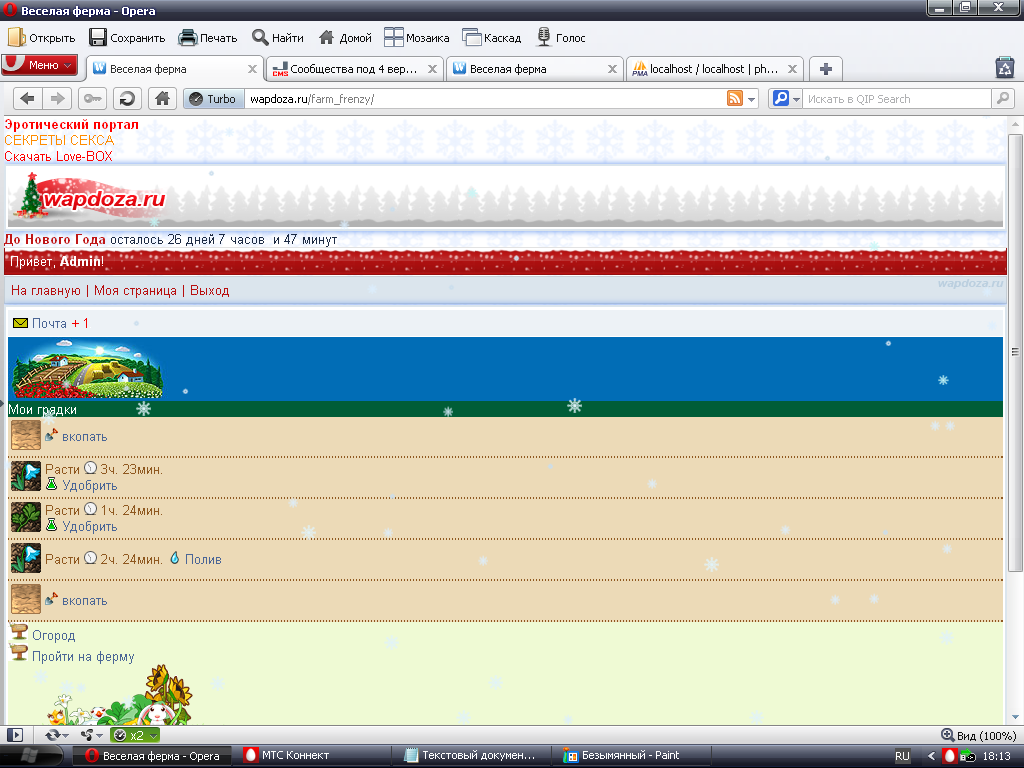The width and height of the screenshot is (1024, 768).
Task: Click вкопать on the last empty bed
Action: coord(84,601)
